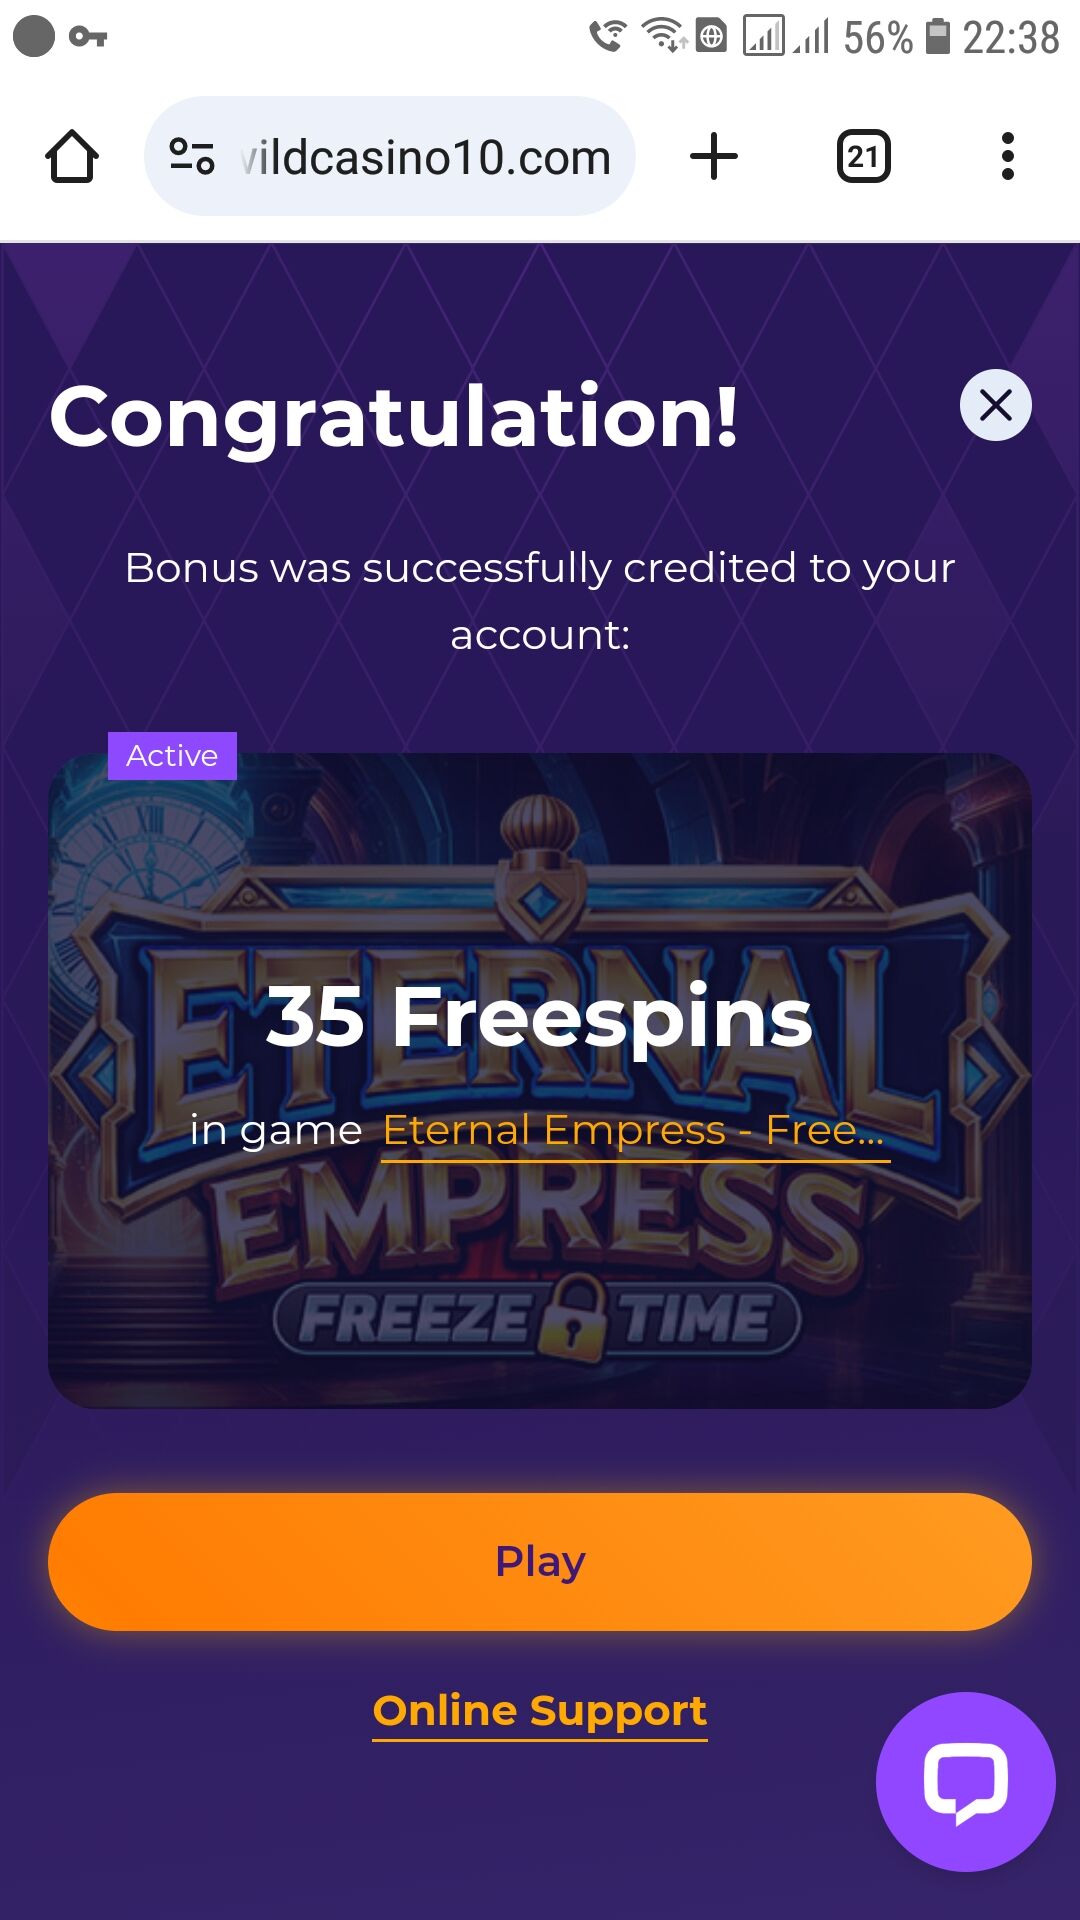Tap the Wi-Fi calling phone icon

tap(608, 36)
